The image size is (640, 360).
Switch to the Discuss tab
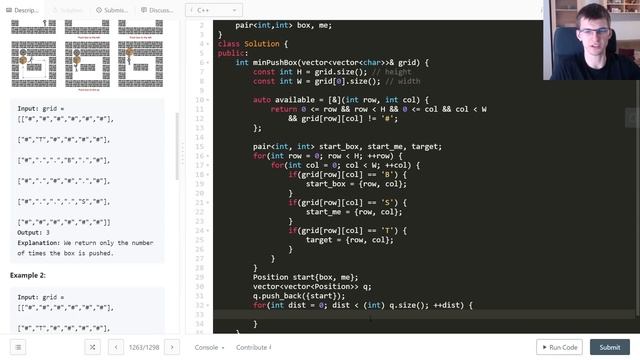pos(157,10)
